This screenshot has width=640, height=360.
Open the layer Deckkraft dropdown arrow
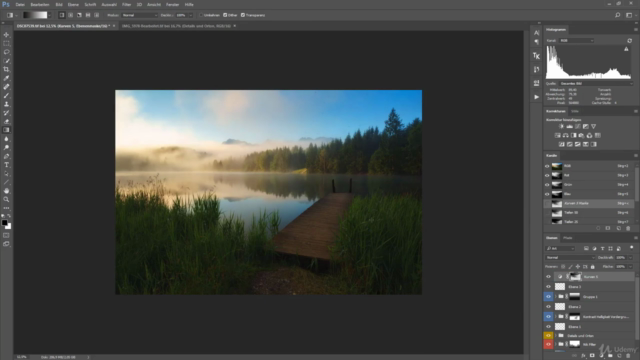click(x=631, y=258)
